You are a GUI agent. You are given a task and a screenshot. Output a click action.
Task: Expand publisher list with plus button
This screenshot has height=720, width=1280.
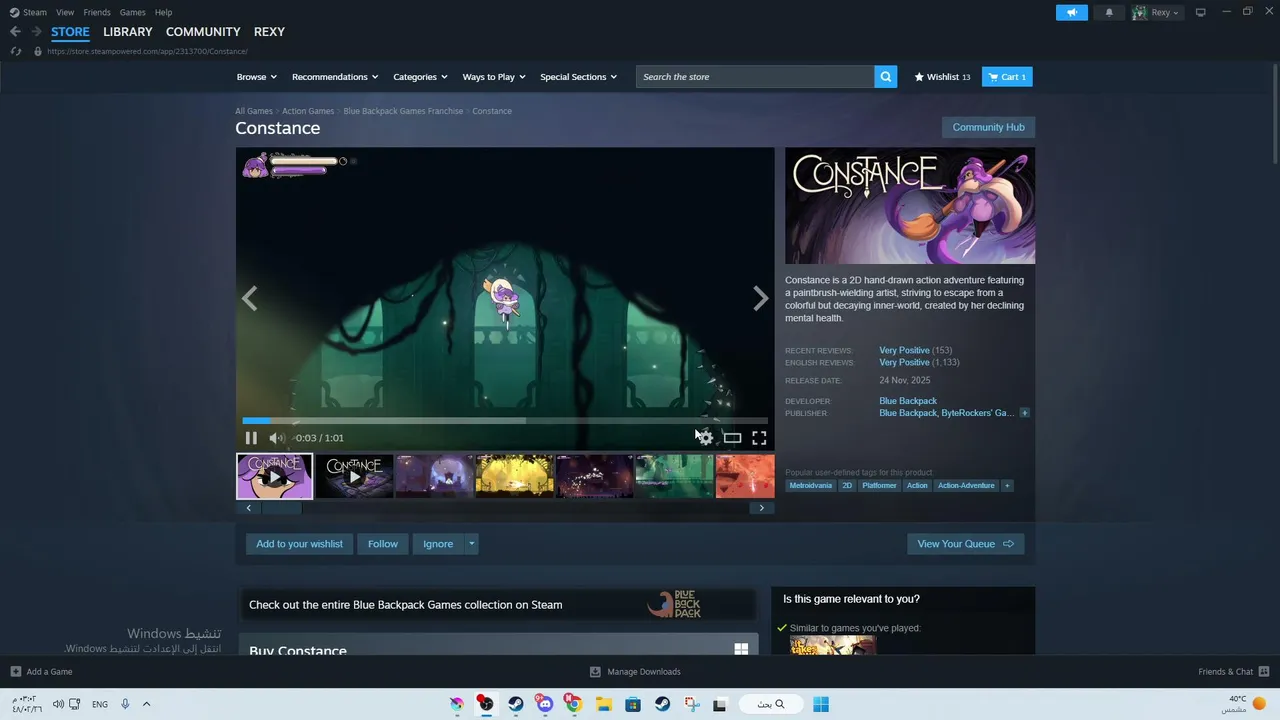coord(1024,413)
